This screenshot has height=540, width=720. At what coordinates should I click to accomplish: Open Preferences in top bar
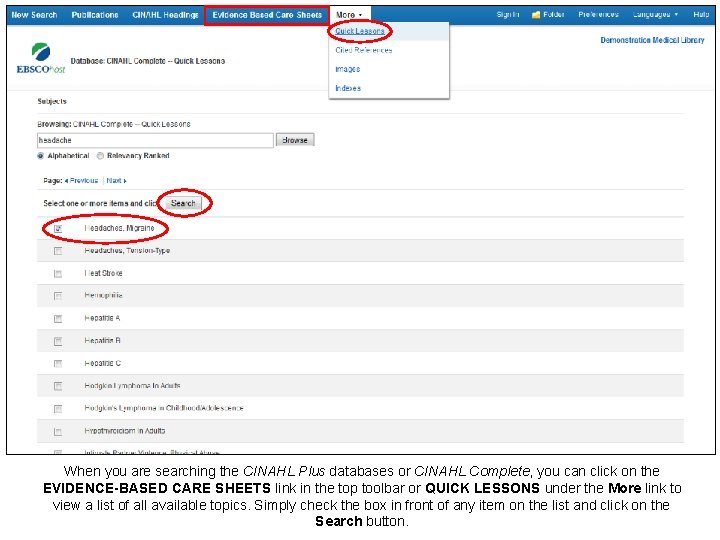point(598,15)
